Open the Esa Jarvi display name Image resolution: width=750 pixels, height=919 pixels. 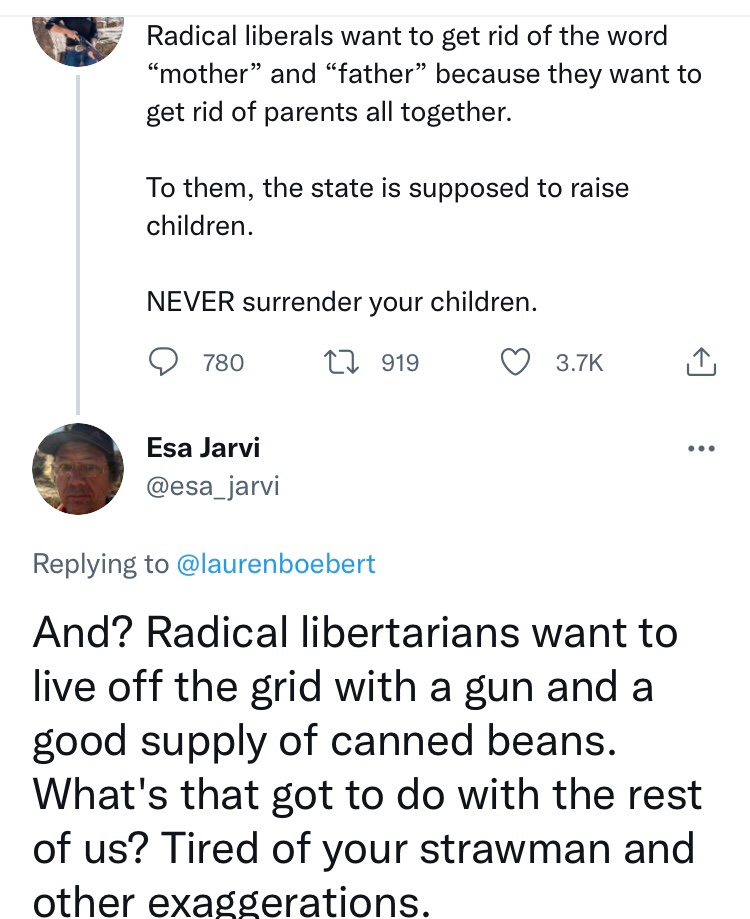203,447
